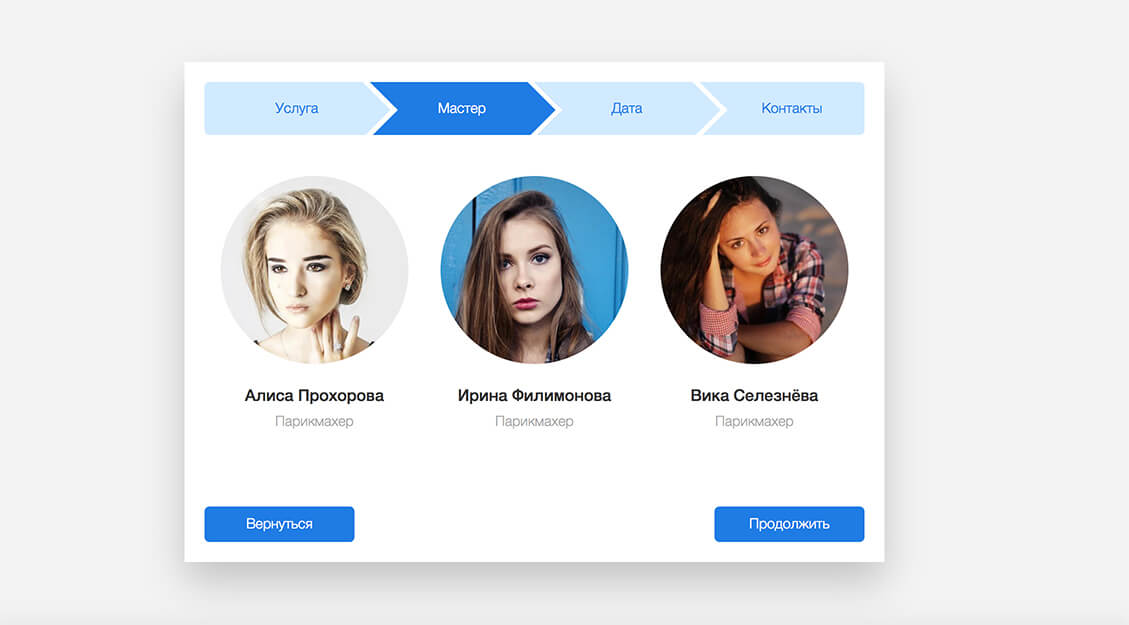1129x625 pixels.
Task: Click Алиса Прохорова's face in her photo
Action: [x=306, y=277]
